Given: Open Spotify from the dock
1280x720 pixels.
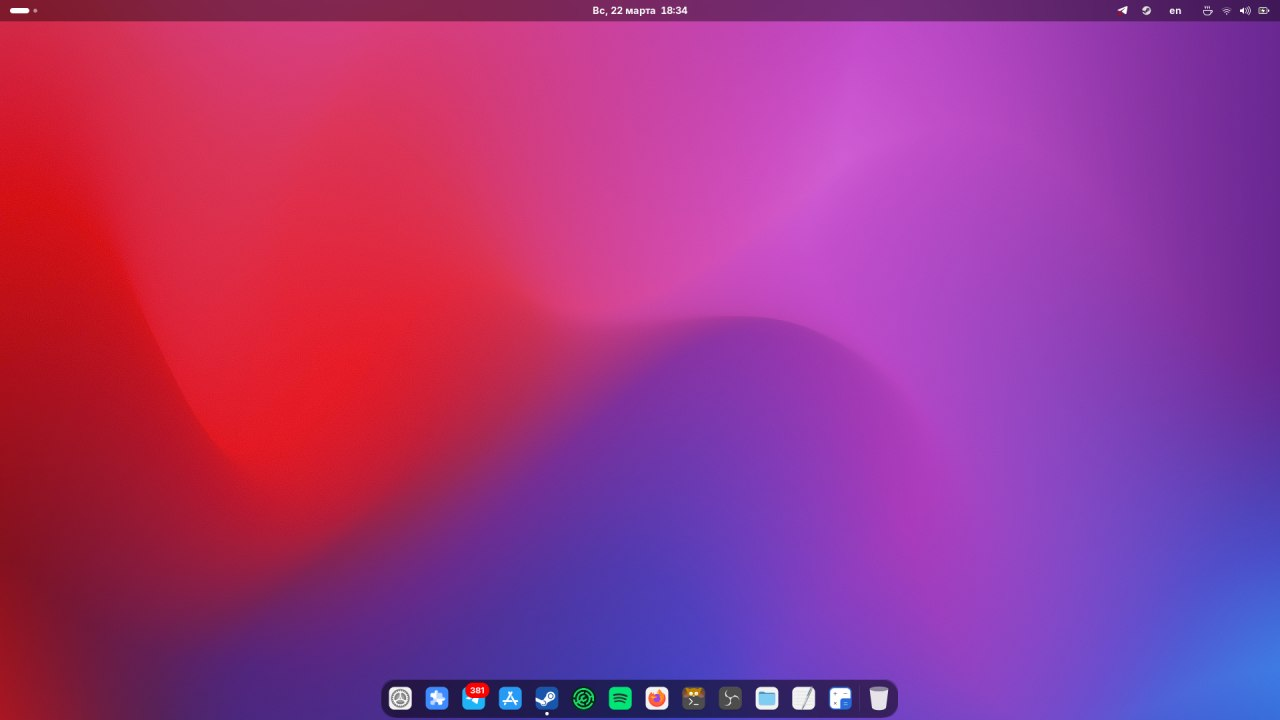Looking at the screenshot, I should 620,698.
